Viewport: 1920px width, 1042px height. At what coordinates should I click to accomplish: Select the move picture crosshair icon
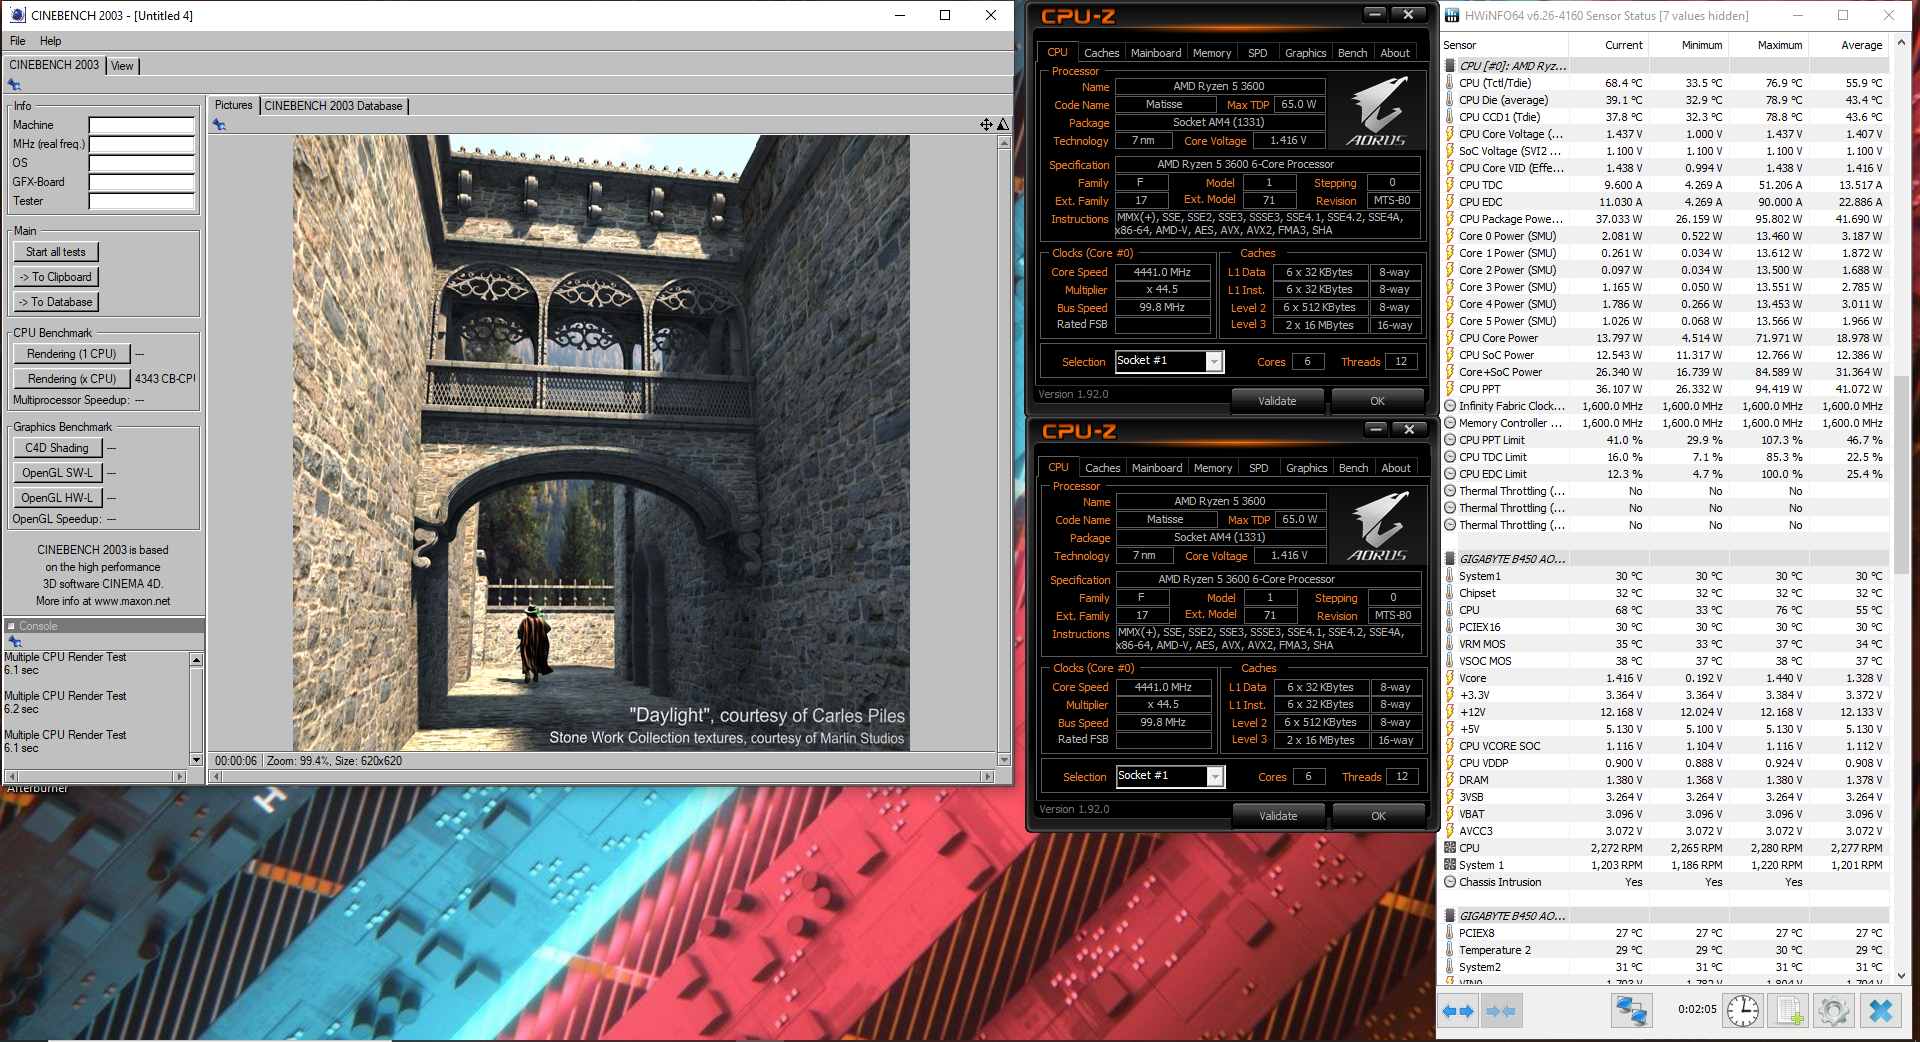coord(986,124)
